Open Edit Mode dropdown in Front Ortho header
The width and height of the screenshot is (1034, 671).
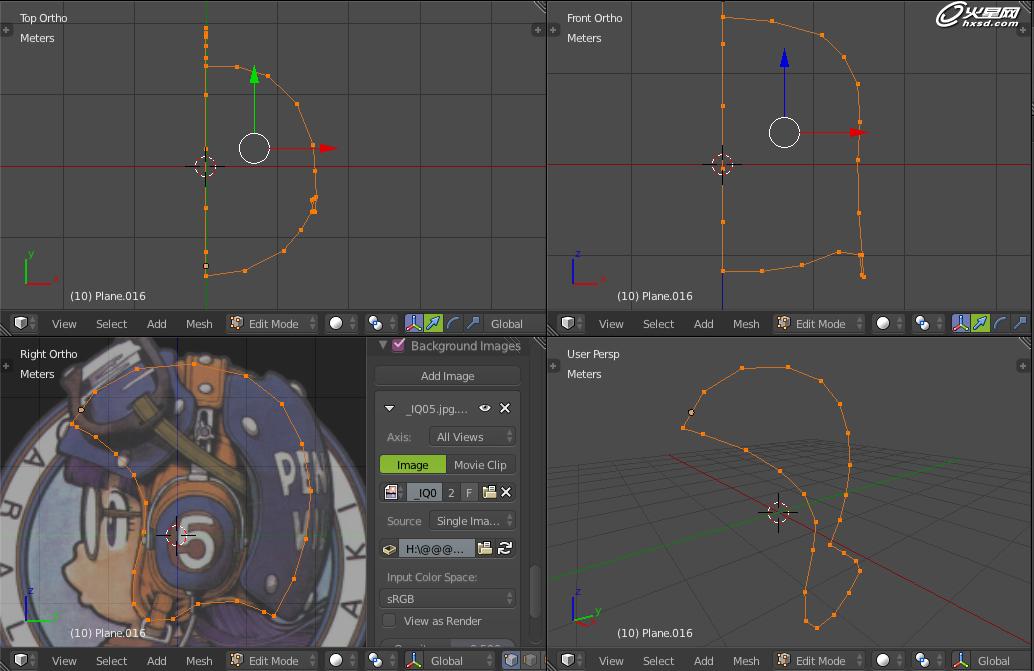tap(820, 323)
